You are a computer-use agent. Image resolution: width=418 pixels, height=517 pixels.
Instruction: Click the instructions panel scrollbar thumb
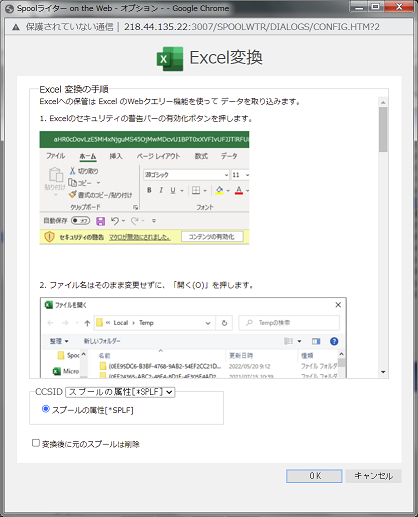(x=383, y=129)
